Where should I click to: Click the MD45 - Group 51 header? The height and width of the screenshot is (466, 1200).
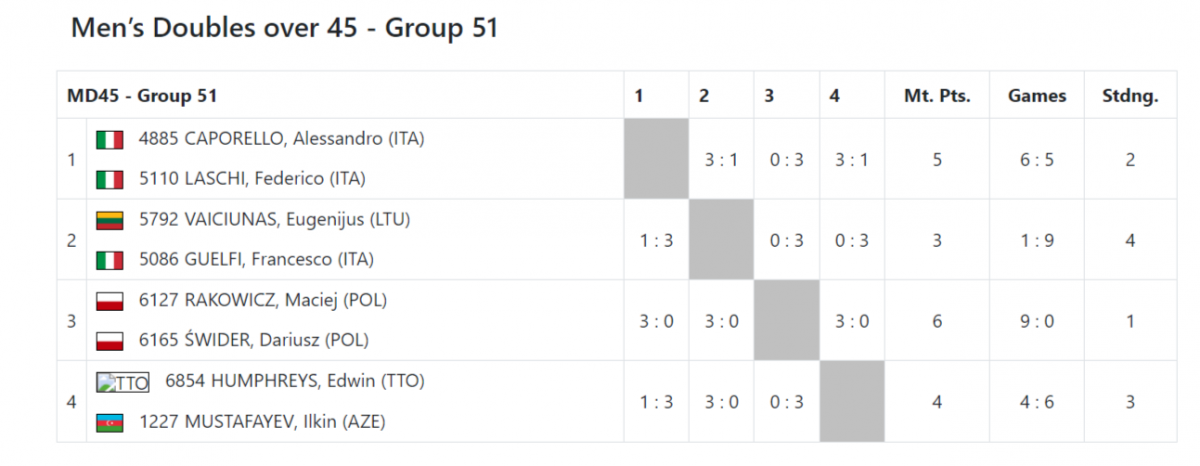142,96
